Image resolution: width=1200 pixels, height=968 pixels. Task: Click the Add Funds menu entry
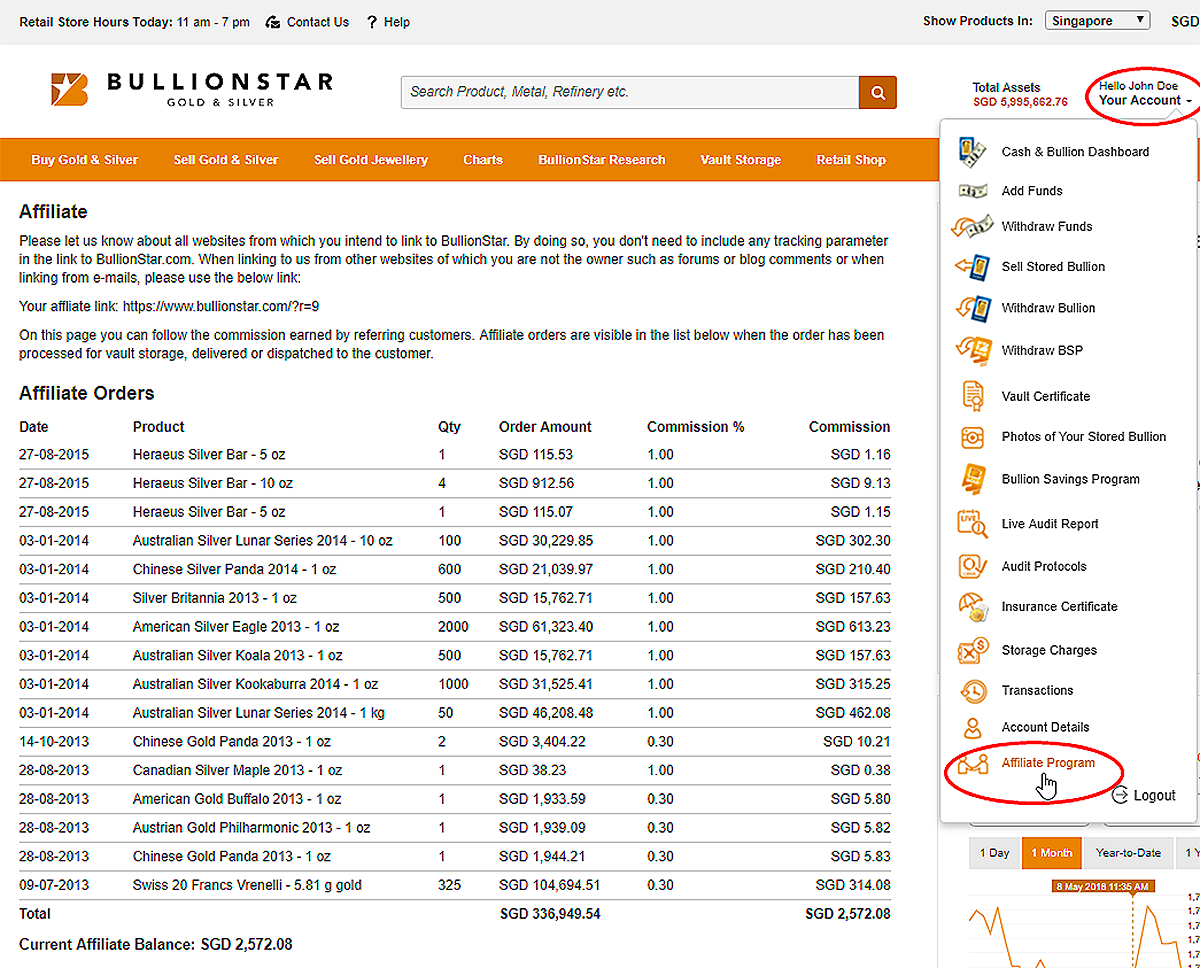(1032, 191)
